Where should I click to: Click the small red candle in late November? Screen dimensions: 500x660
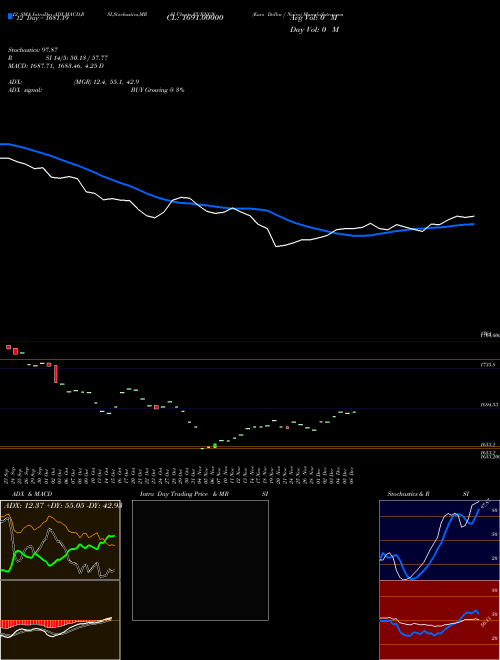point(287,427)
